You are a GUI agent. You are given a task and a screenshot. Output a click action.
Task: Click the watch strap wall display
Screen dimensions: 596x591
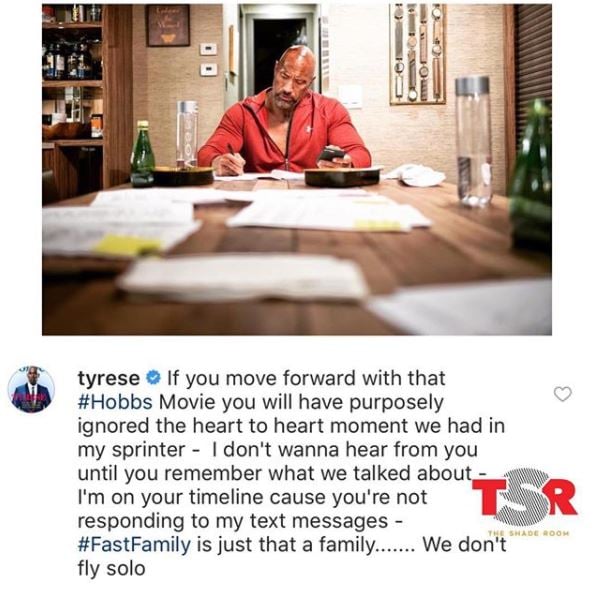[417, 53]
